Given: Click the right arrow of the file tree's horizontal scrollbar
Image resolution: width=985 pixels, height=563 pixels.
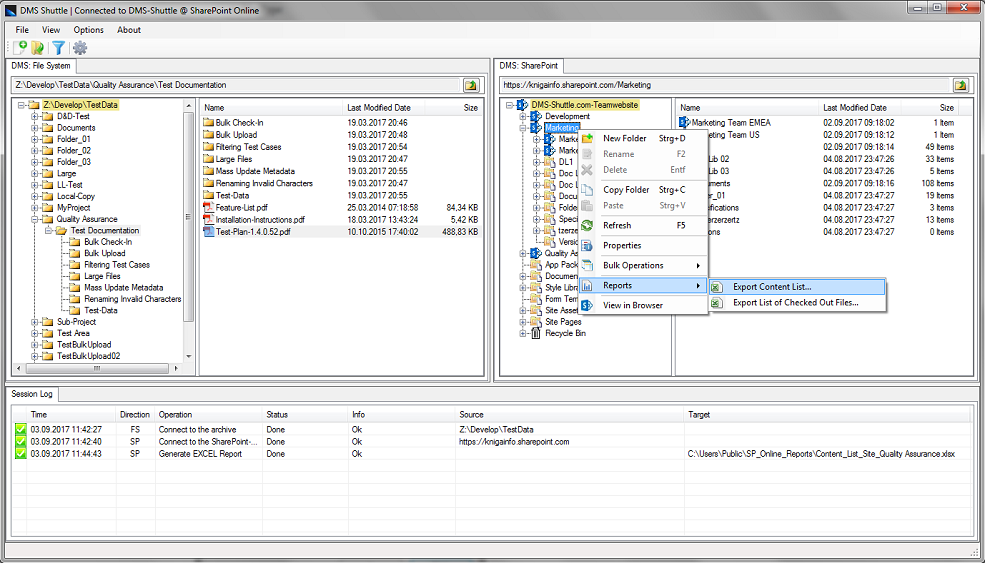Looking at the screenshot, I should point(177,368).
